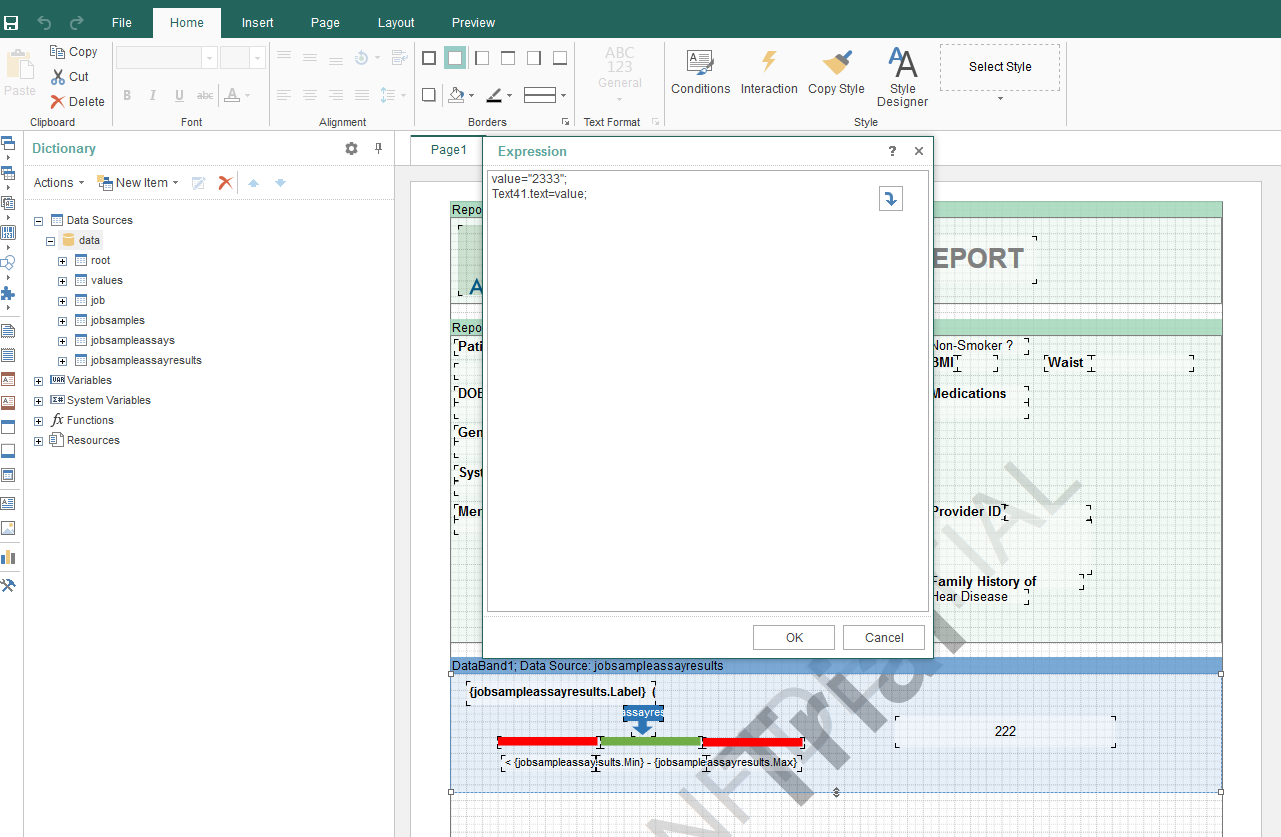The width and height of the screenshot is (1281, 837).
Task: Open the tools icon at the toolbox bottom
Action: [8, 585]
